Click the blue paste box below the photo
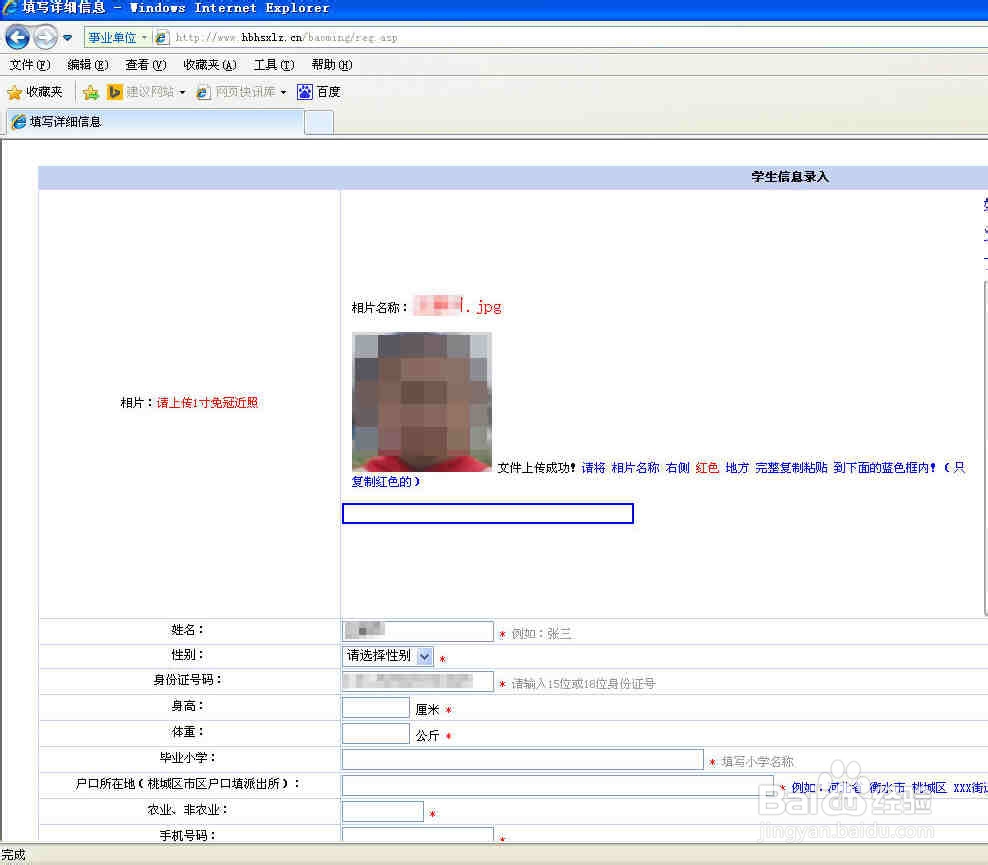This screenshot has height=865, width=988. coord(488,513)
